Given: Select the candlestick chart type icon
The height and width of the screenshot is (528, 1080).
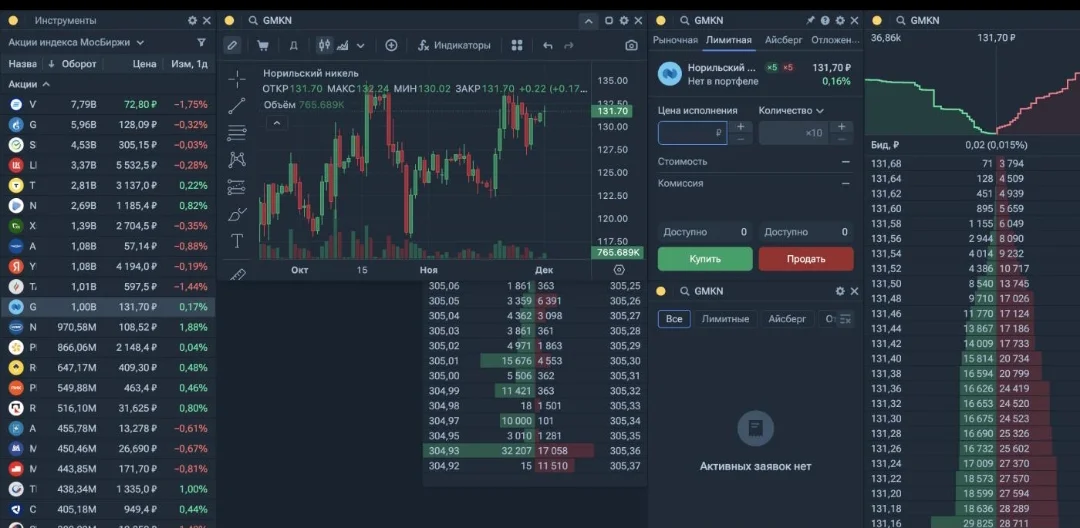Looking at the screenshot, I should pos(324,45).
